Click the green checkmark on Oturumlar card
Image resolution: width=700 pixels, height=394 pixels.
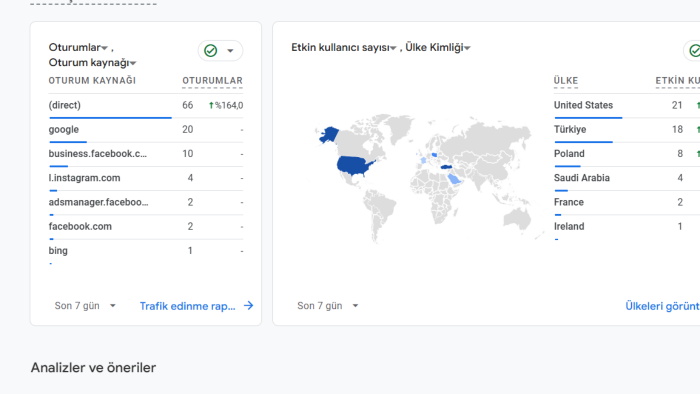click(x=211, y=50)
